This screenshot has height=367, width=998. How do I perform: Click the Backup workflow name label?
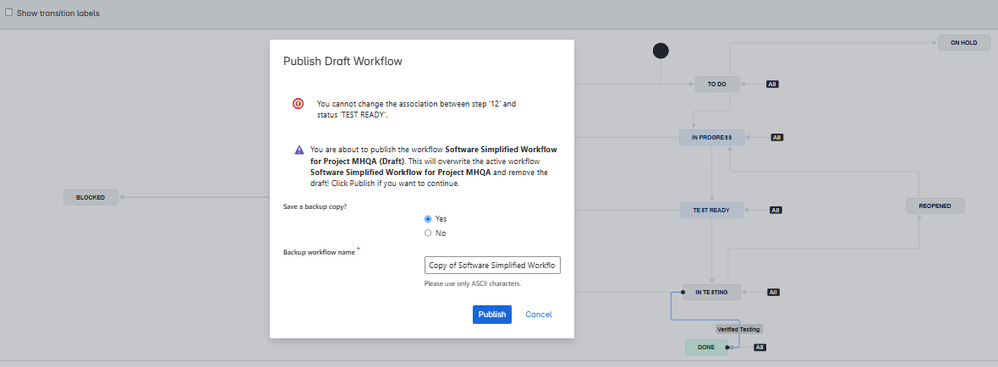click(x=319, y=252)
